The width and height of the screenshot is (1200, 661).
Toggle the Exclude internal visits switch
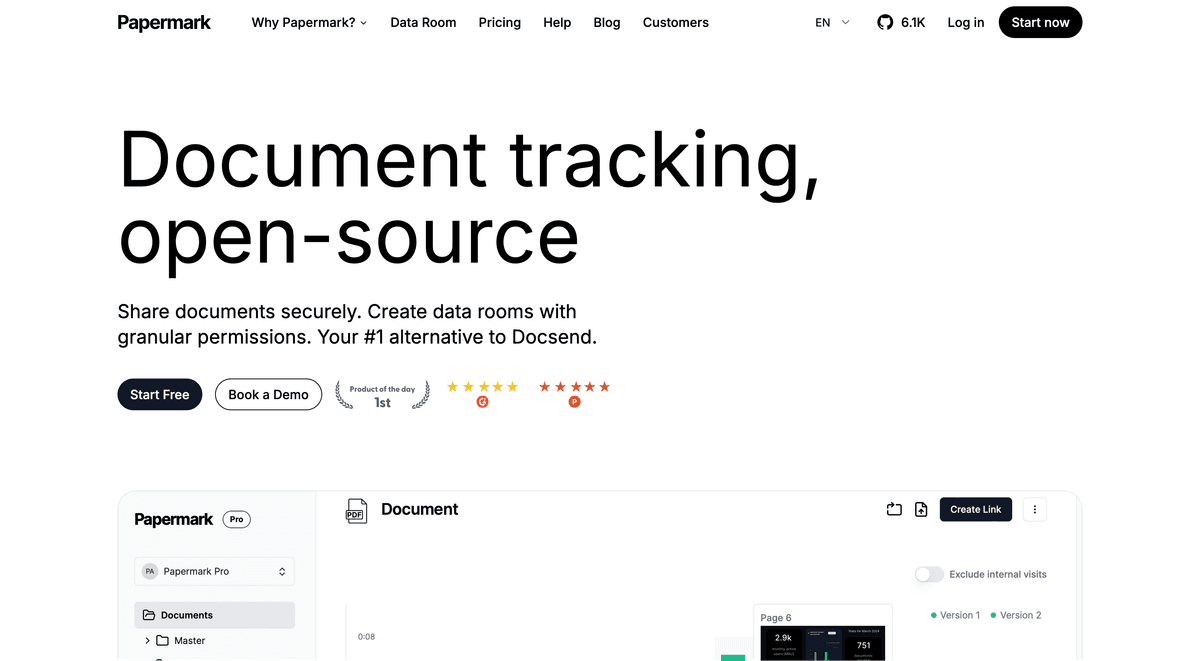click(x=929, y=574)
